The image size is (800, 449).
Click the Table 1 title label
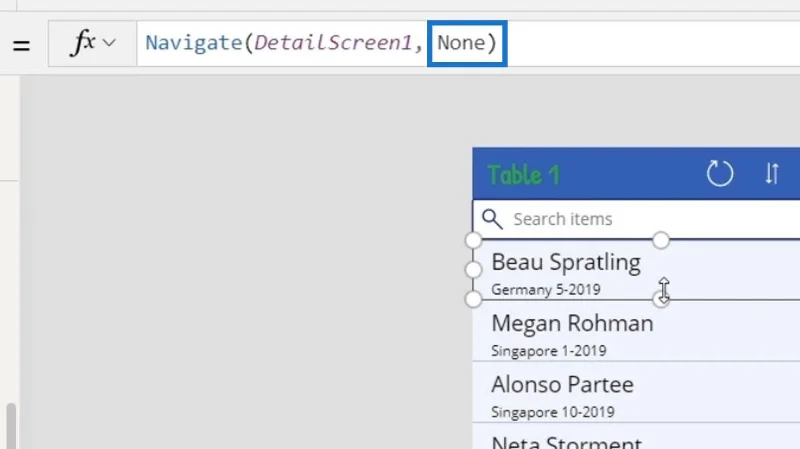click(523, 175)
